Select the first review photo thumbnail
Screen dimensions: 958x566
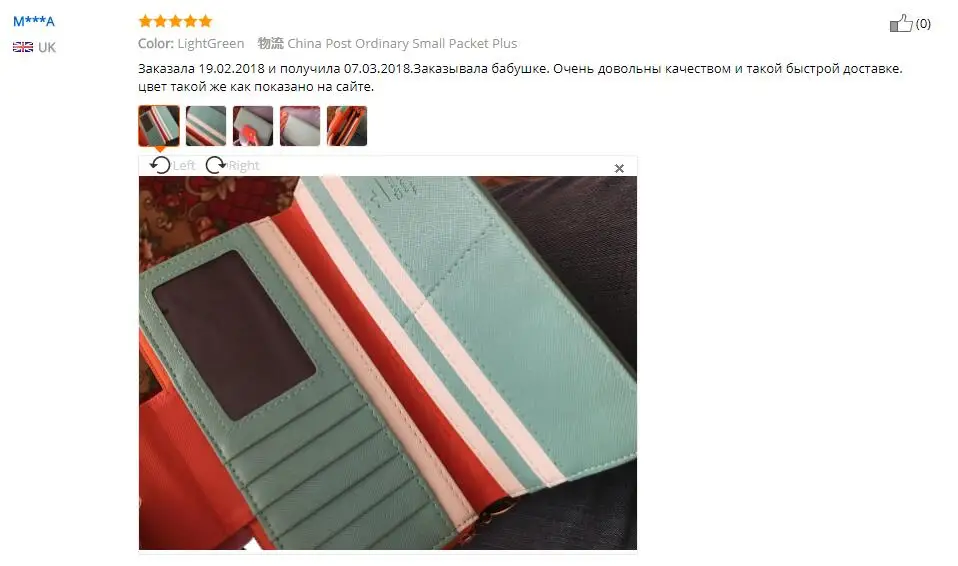tap(159, 126)
